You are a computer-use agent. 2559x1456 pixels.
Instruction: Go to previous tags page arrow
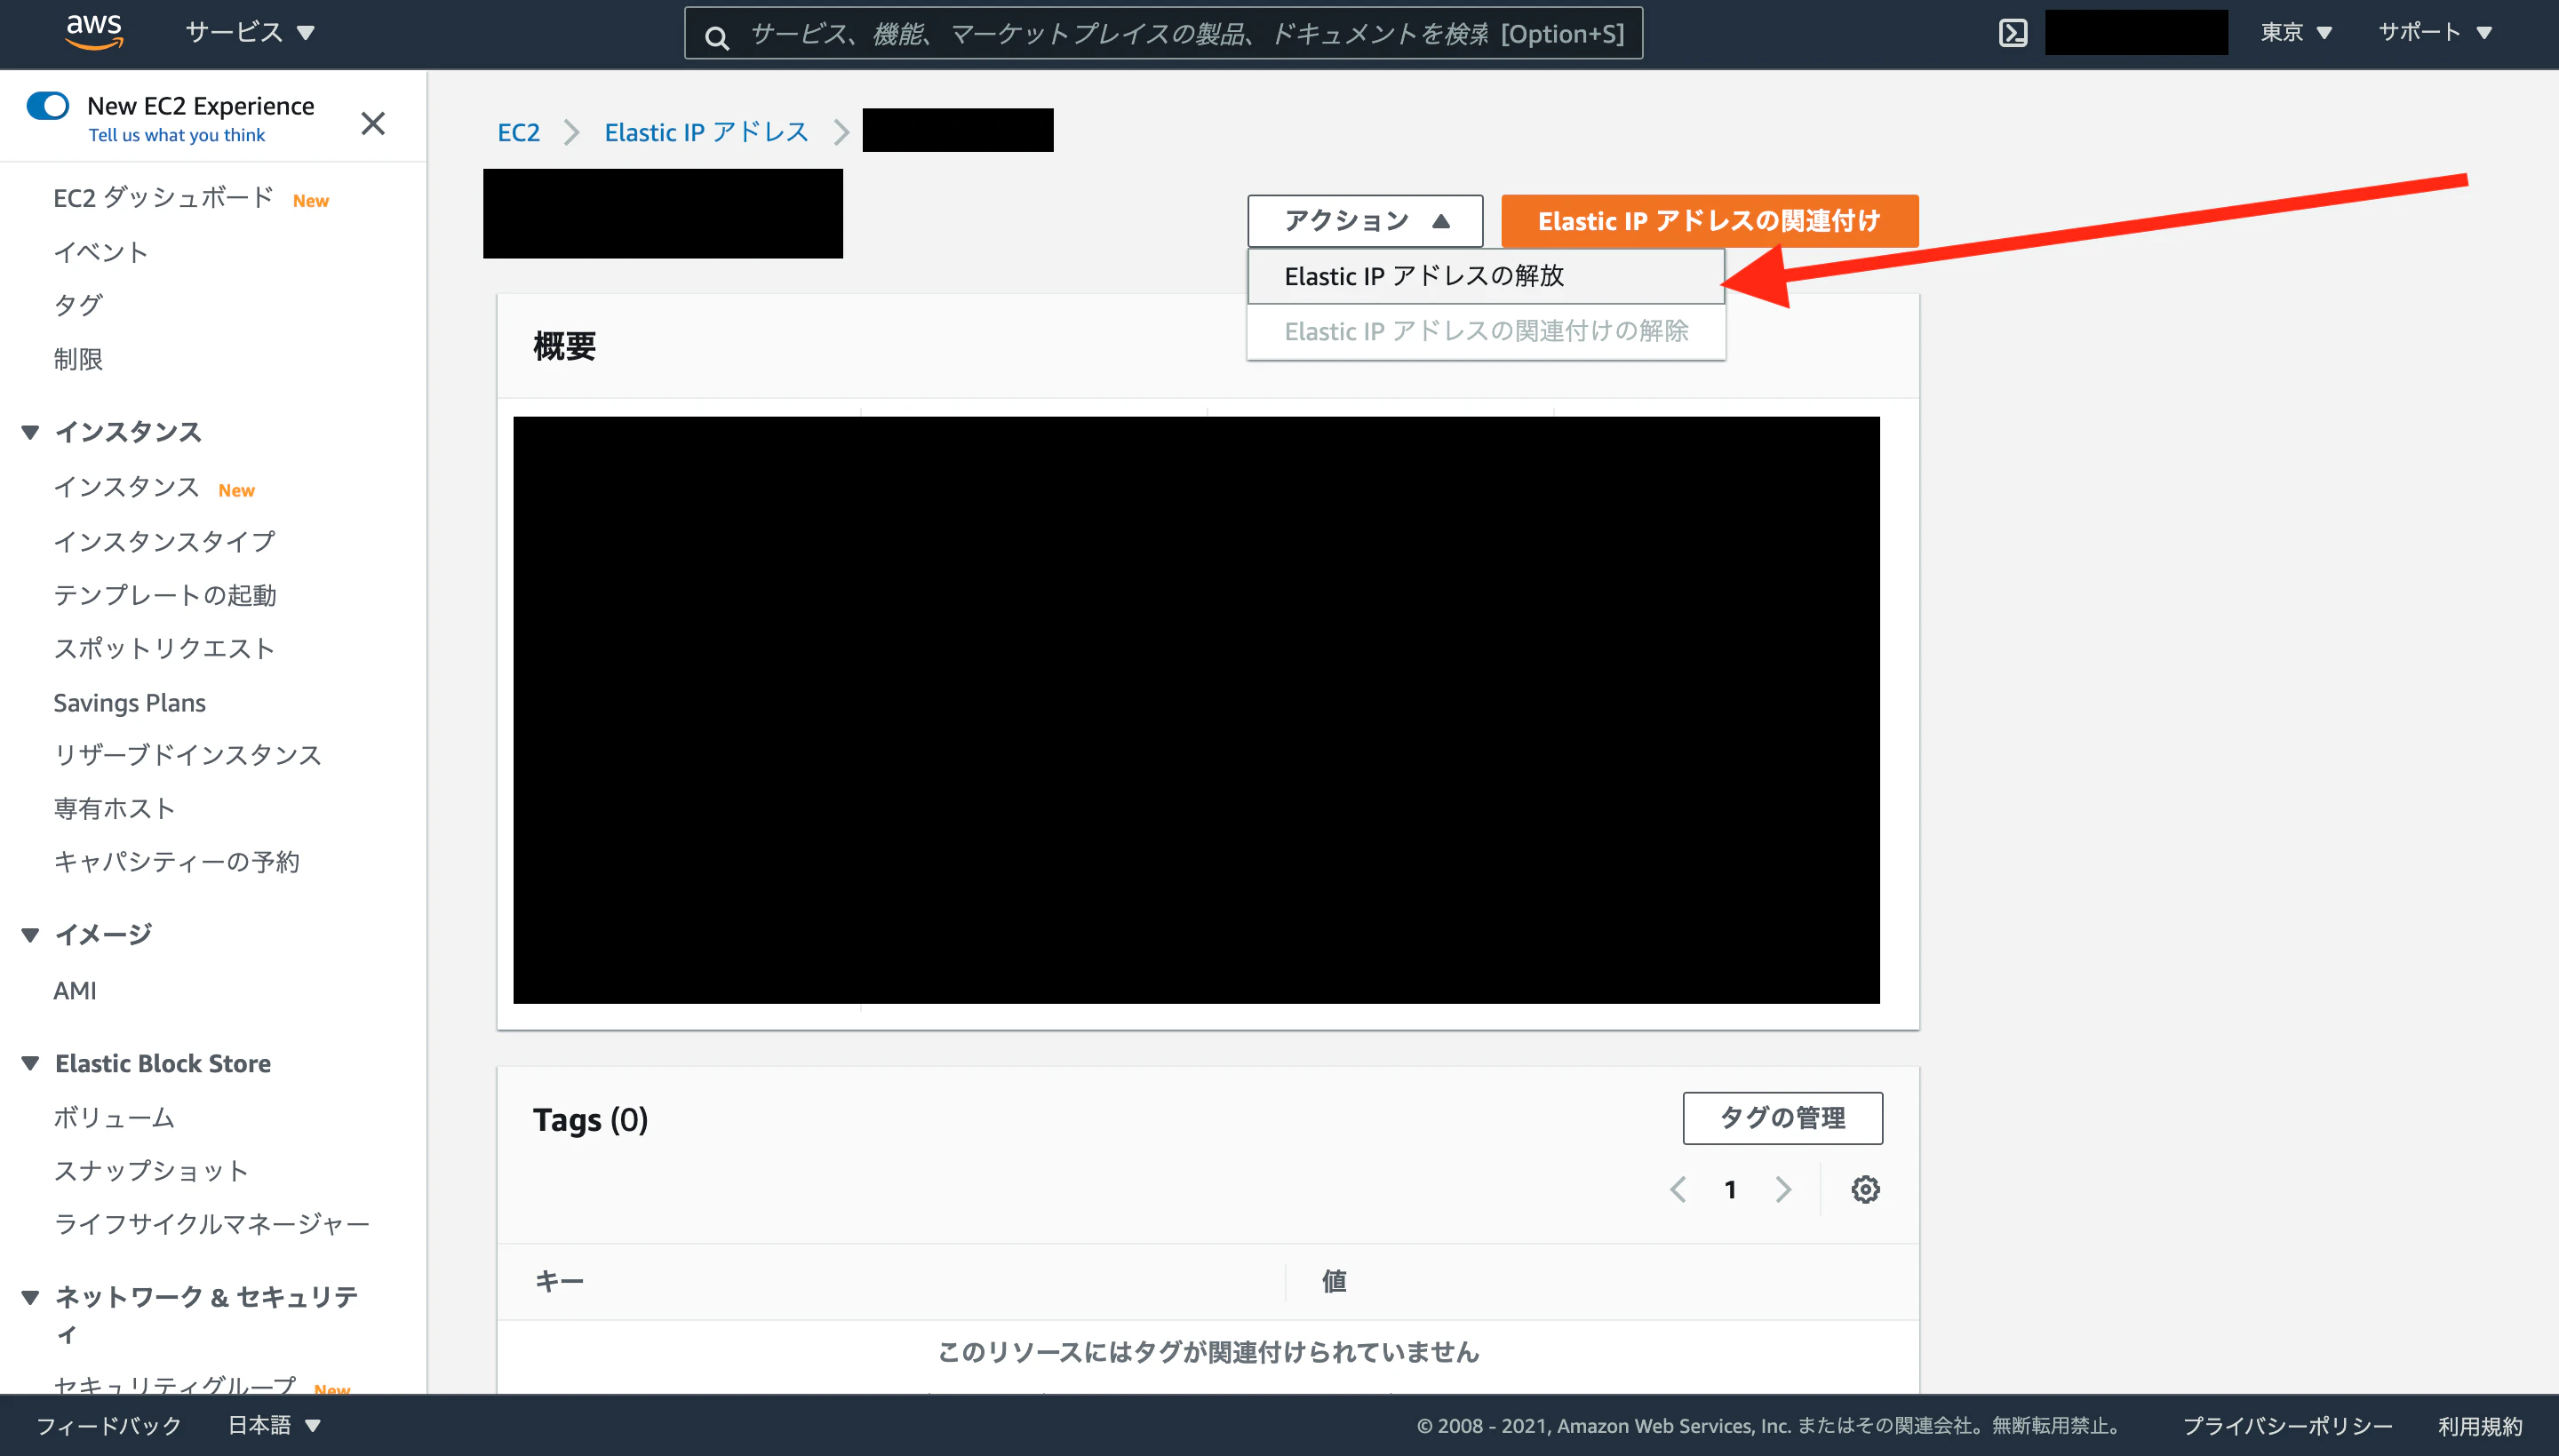point(1678,1190)
